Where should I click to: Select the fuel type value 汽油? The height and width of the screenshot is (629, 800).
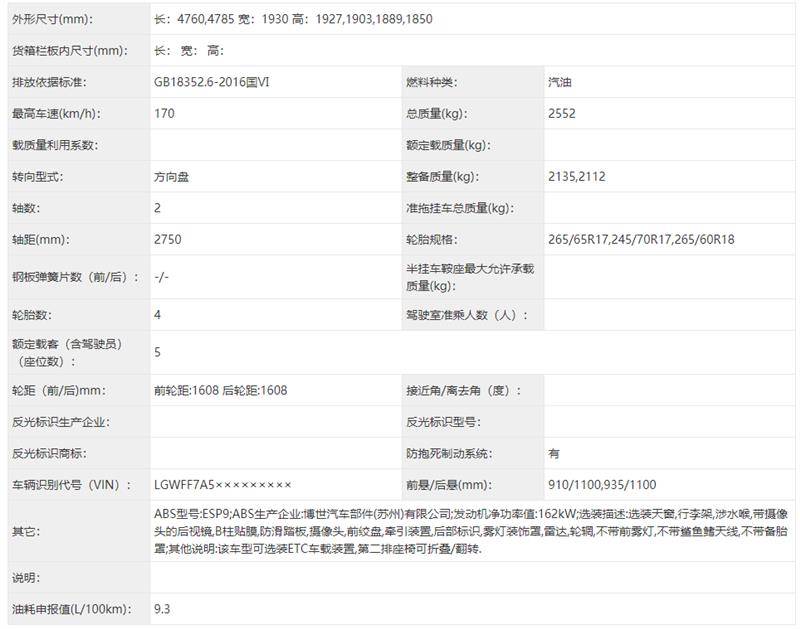pyautogui.click(x=560, y=82)
